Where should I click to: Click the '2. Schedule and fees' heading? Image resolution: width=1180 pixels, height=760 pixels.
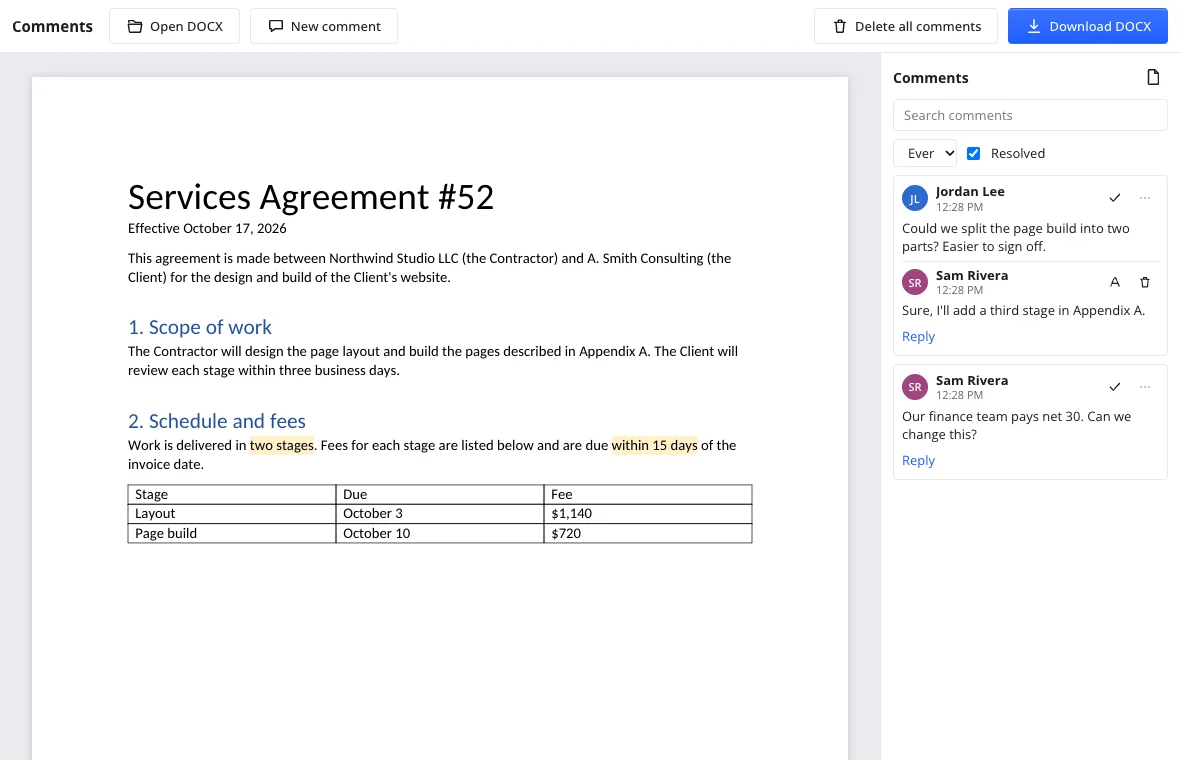(x=217, y=421)
